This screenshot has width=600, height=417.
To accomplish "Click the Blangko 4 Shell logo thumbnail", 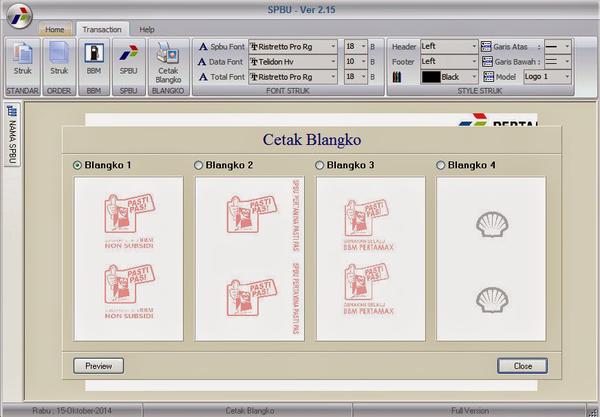I will [491, 259].
